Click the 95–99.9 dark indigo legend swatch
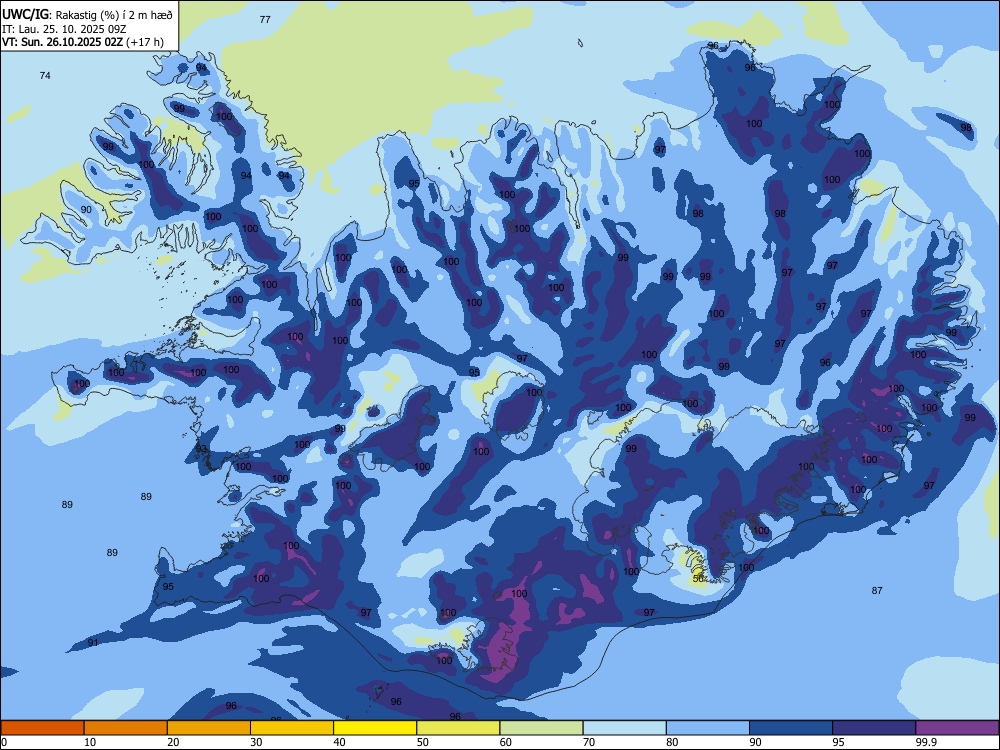Screen dimensions: 1000x750 click(x=874, y=728)
